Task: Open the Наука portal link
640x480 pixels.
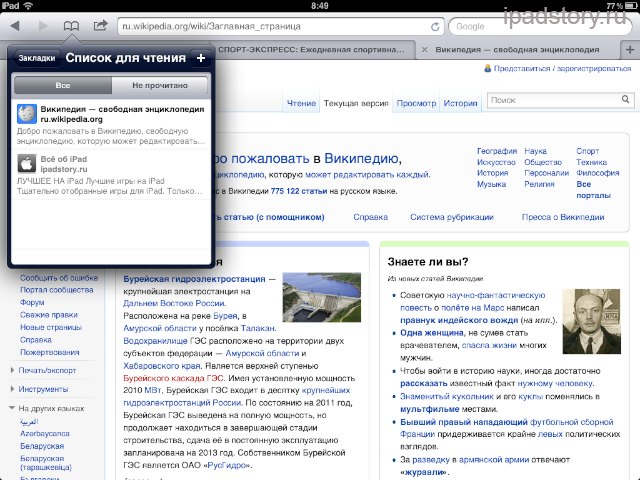Action: click(x=535, y=151)
